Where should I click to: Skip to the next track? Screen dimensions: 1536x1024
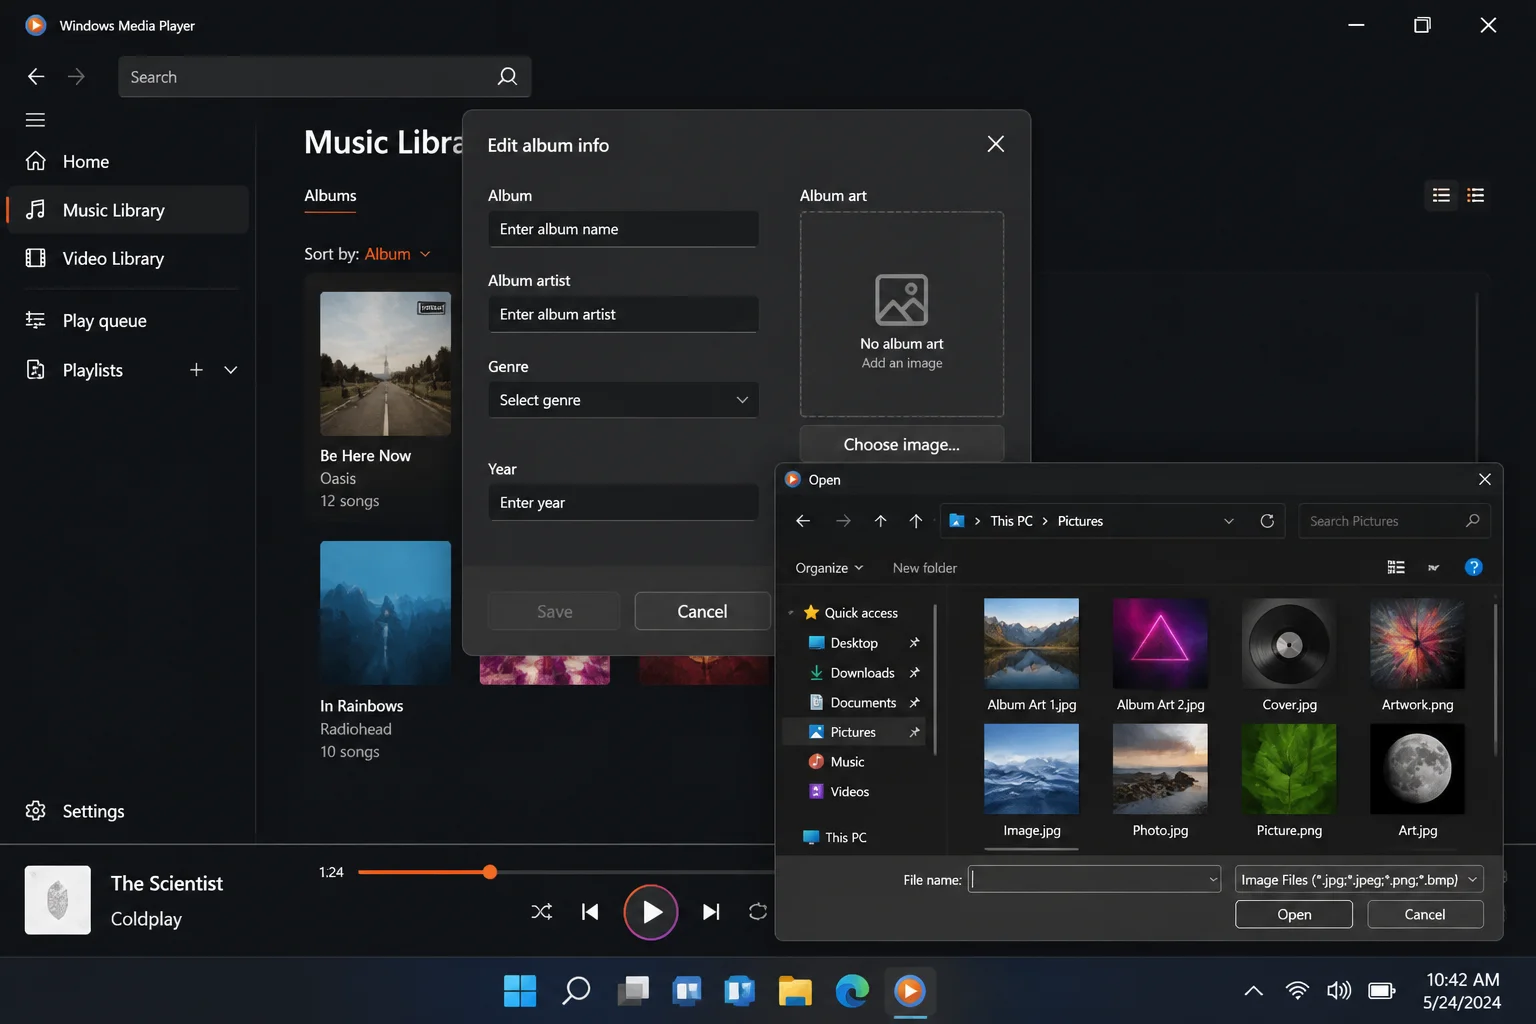[711, 911]
